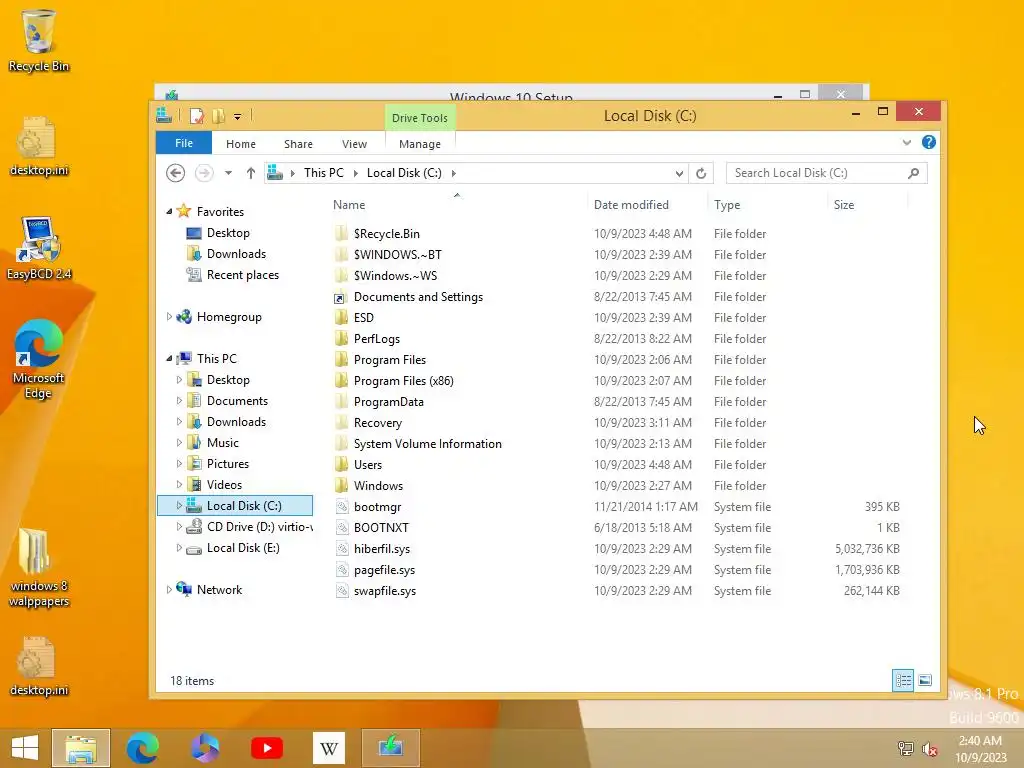Switch to Details view in status bar
The height and width of the screenshot is (768, 1024).
pyautogui.click(x=903, y=680)
